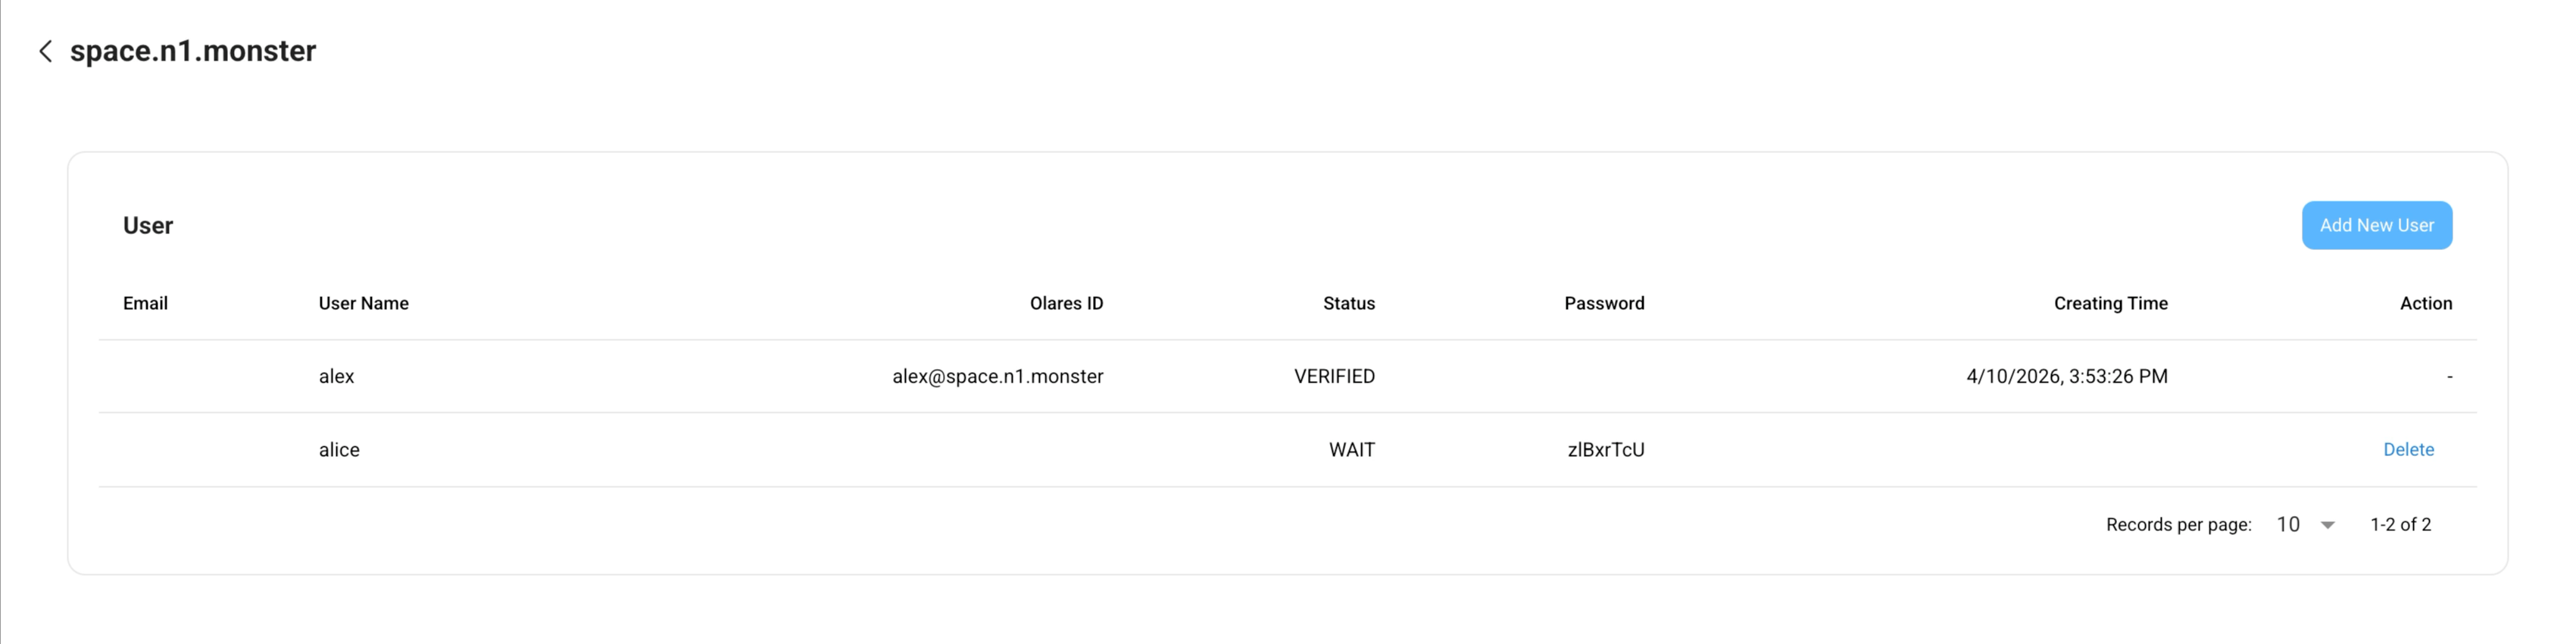Viewport: 2576px width, 644px height.
Task: Click the User Name column header
Action: click(363, 303)
